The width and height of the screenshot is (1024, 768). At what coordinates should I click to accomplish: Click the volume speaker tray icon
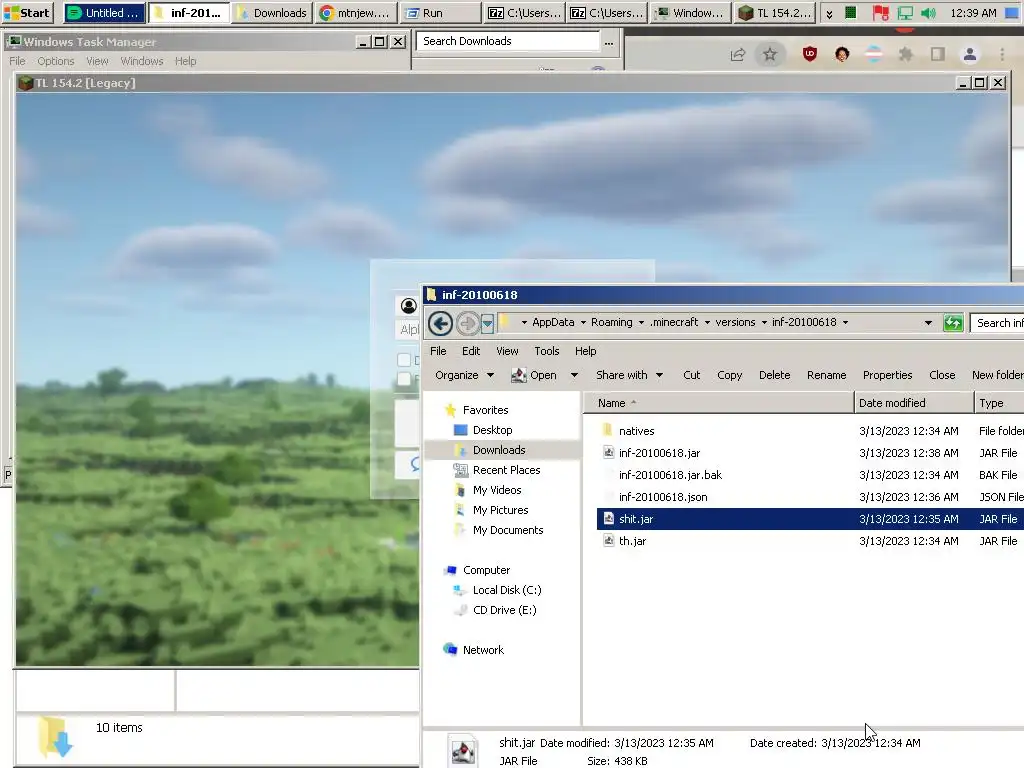(x=928, y=13)
